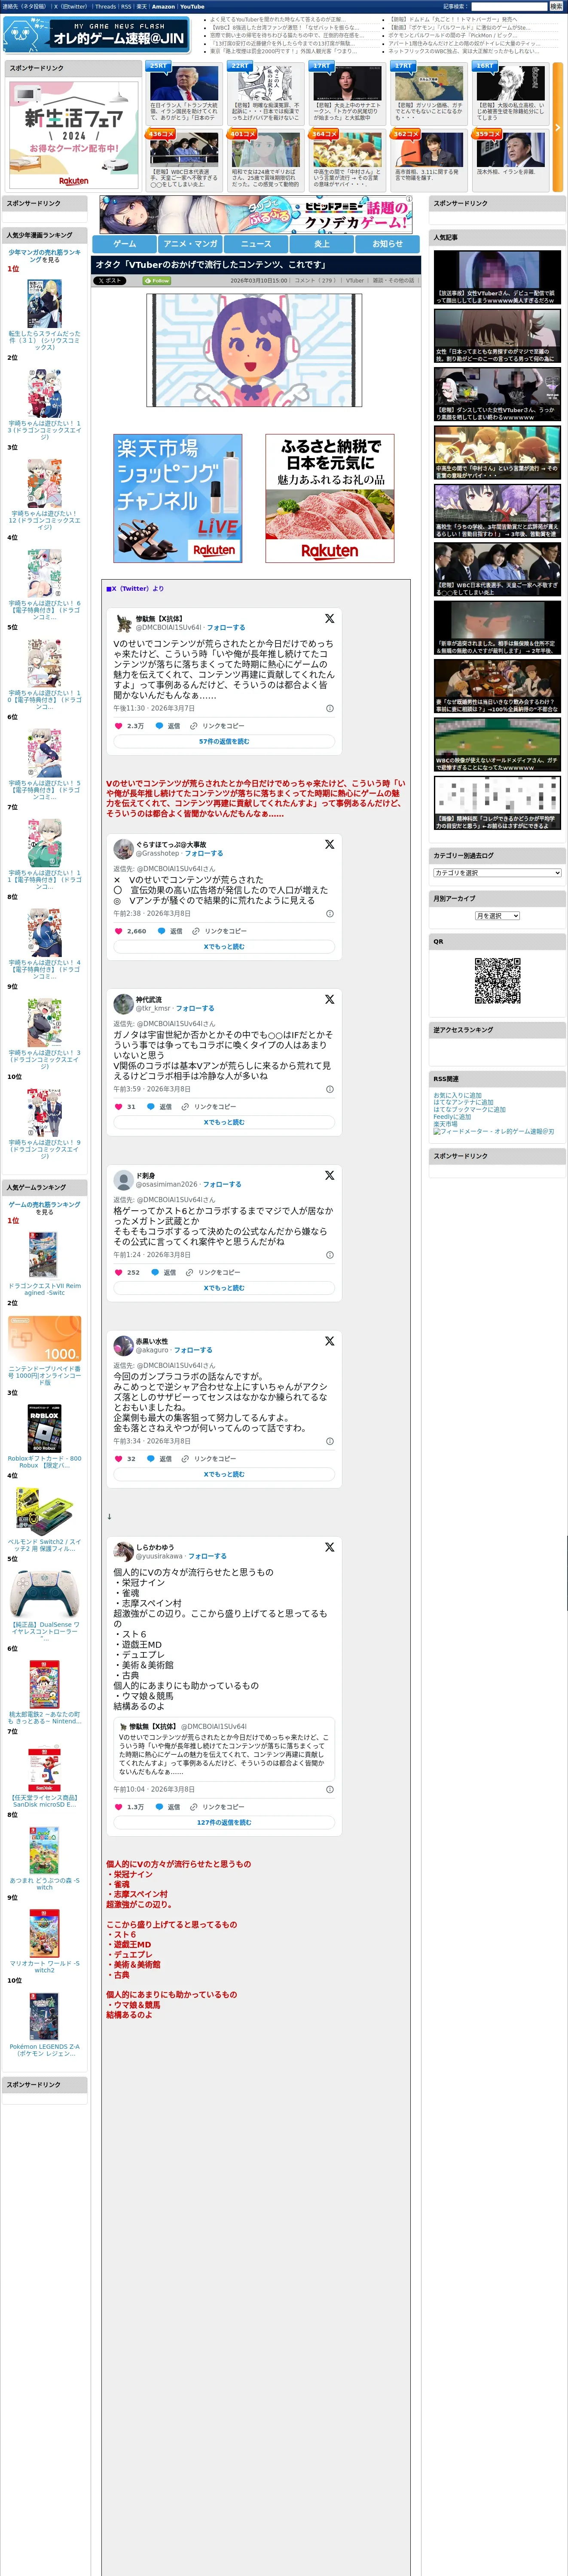
Task: Click the X logo on 惨駄無's first tweet
Action: [x=329, y=619]
